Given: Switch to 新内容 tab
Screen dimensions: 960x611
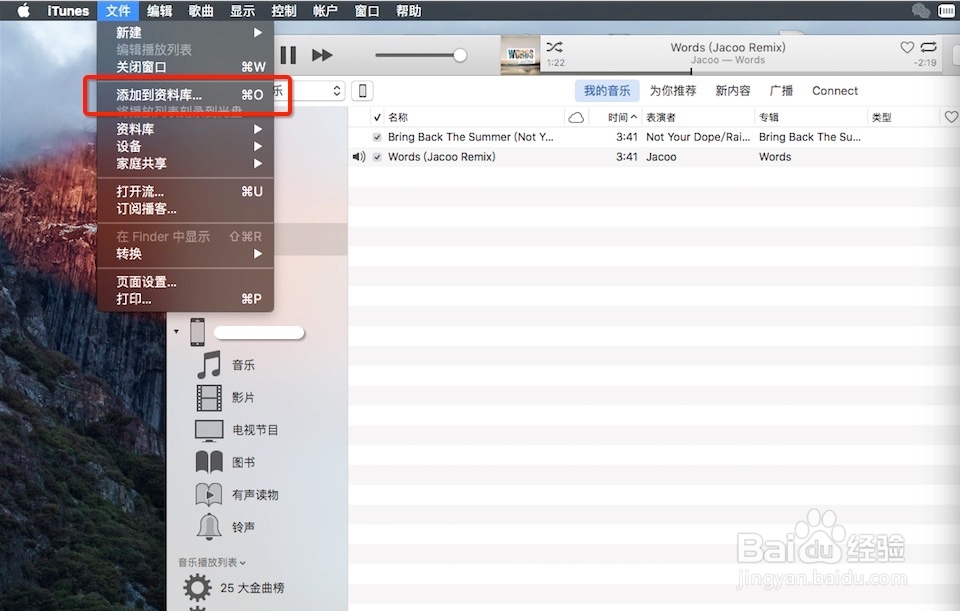Looking at the screenshot, I should [x=733, y=91].
